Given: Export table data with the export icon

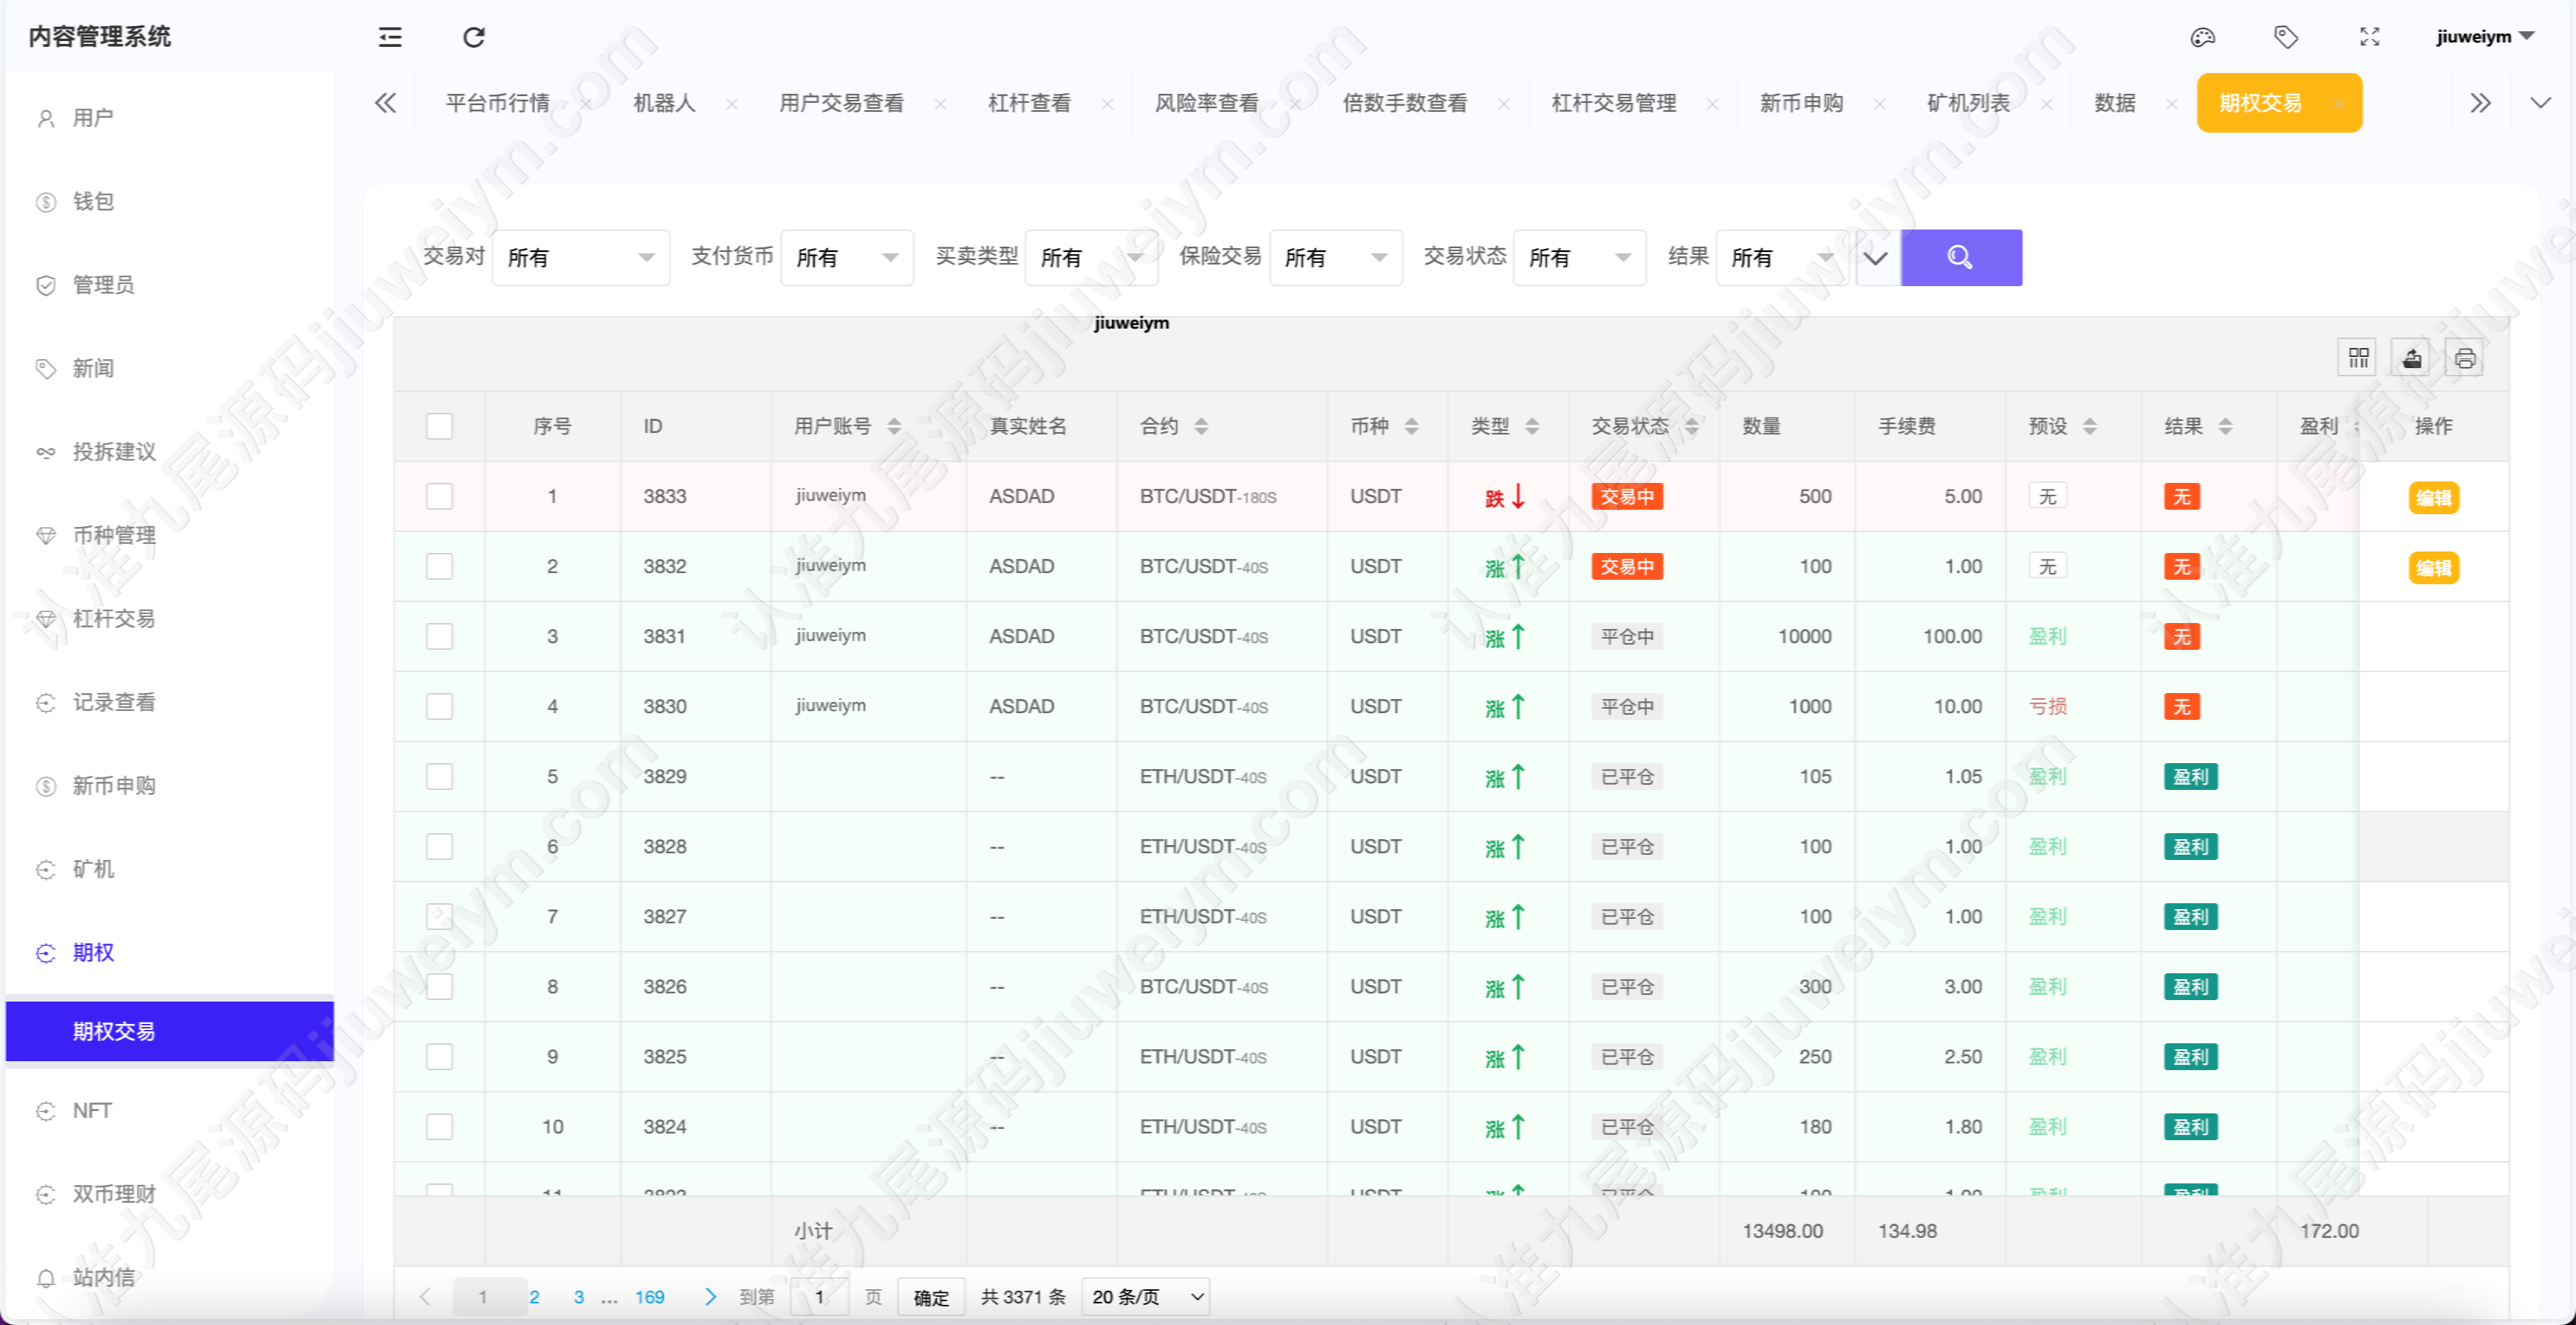Looking at the screenshot, I should tap(2412, 358).
